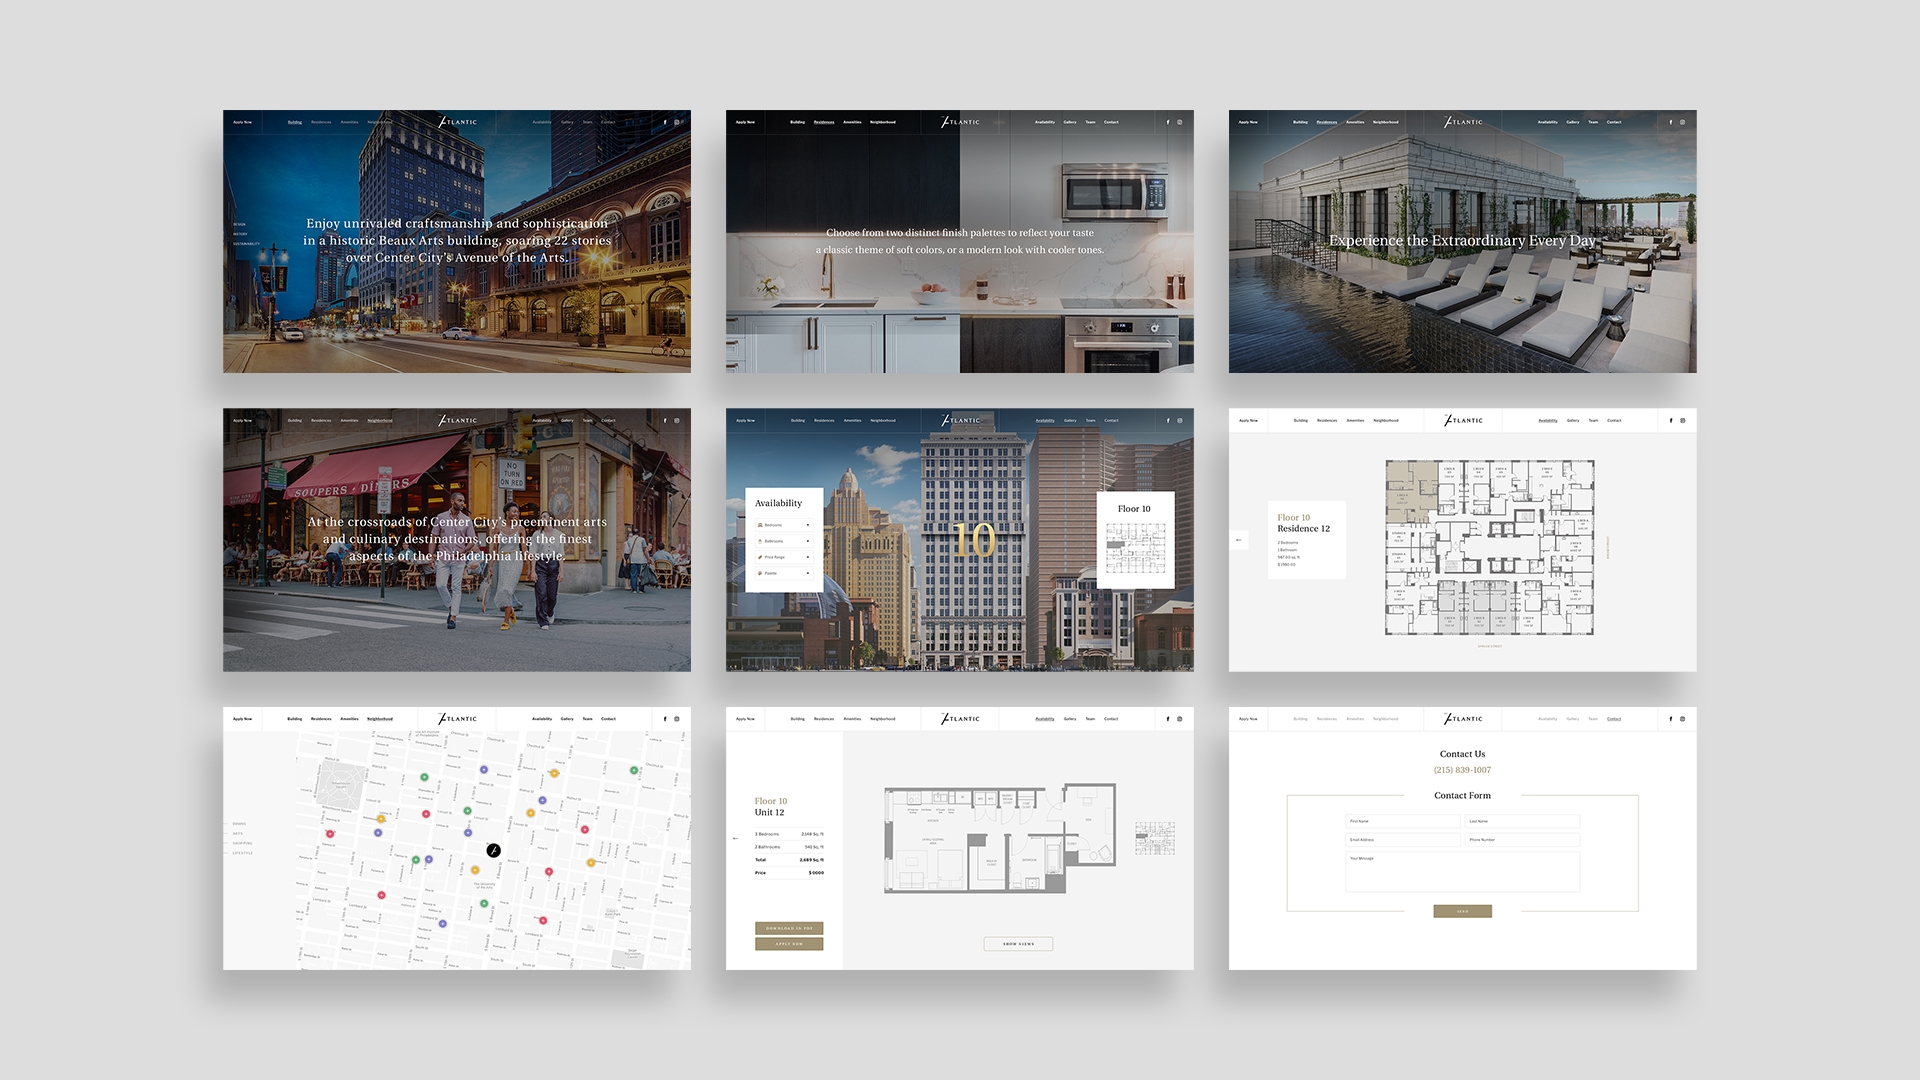Select Amenities in the rooftop pool page menu
Viewport: 1920px width, 1080px height.
click(1355, 123)
